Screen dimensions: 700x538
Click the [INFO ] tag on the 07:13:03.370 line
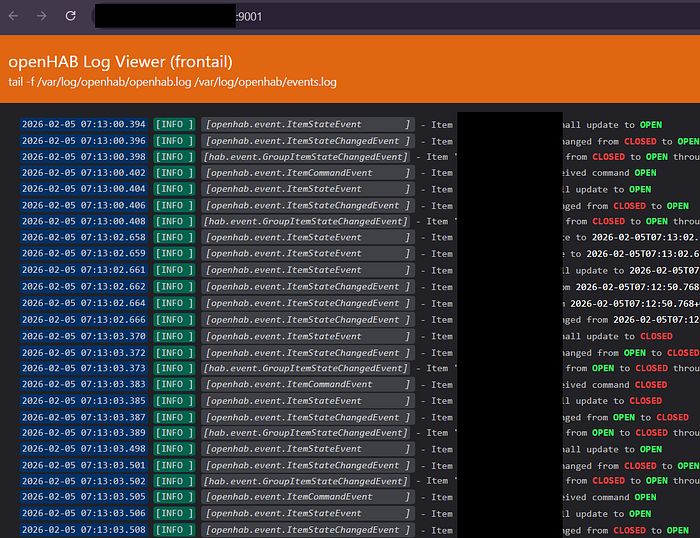pos(174,336)
